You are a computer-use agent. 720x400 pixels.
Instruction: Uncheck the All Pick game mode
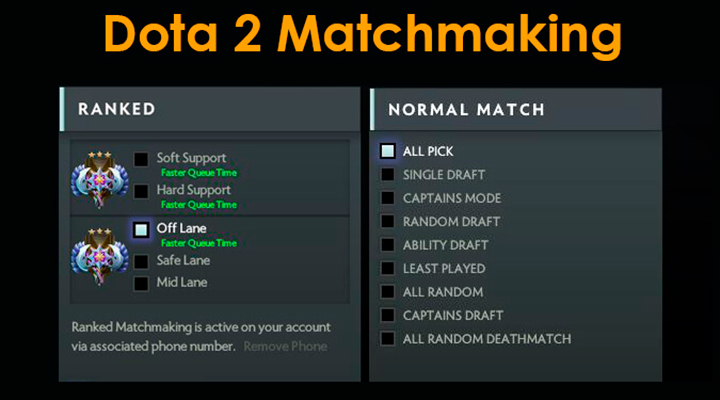pyautogui.click(x=388, y=151)
